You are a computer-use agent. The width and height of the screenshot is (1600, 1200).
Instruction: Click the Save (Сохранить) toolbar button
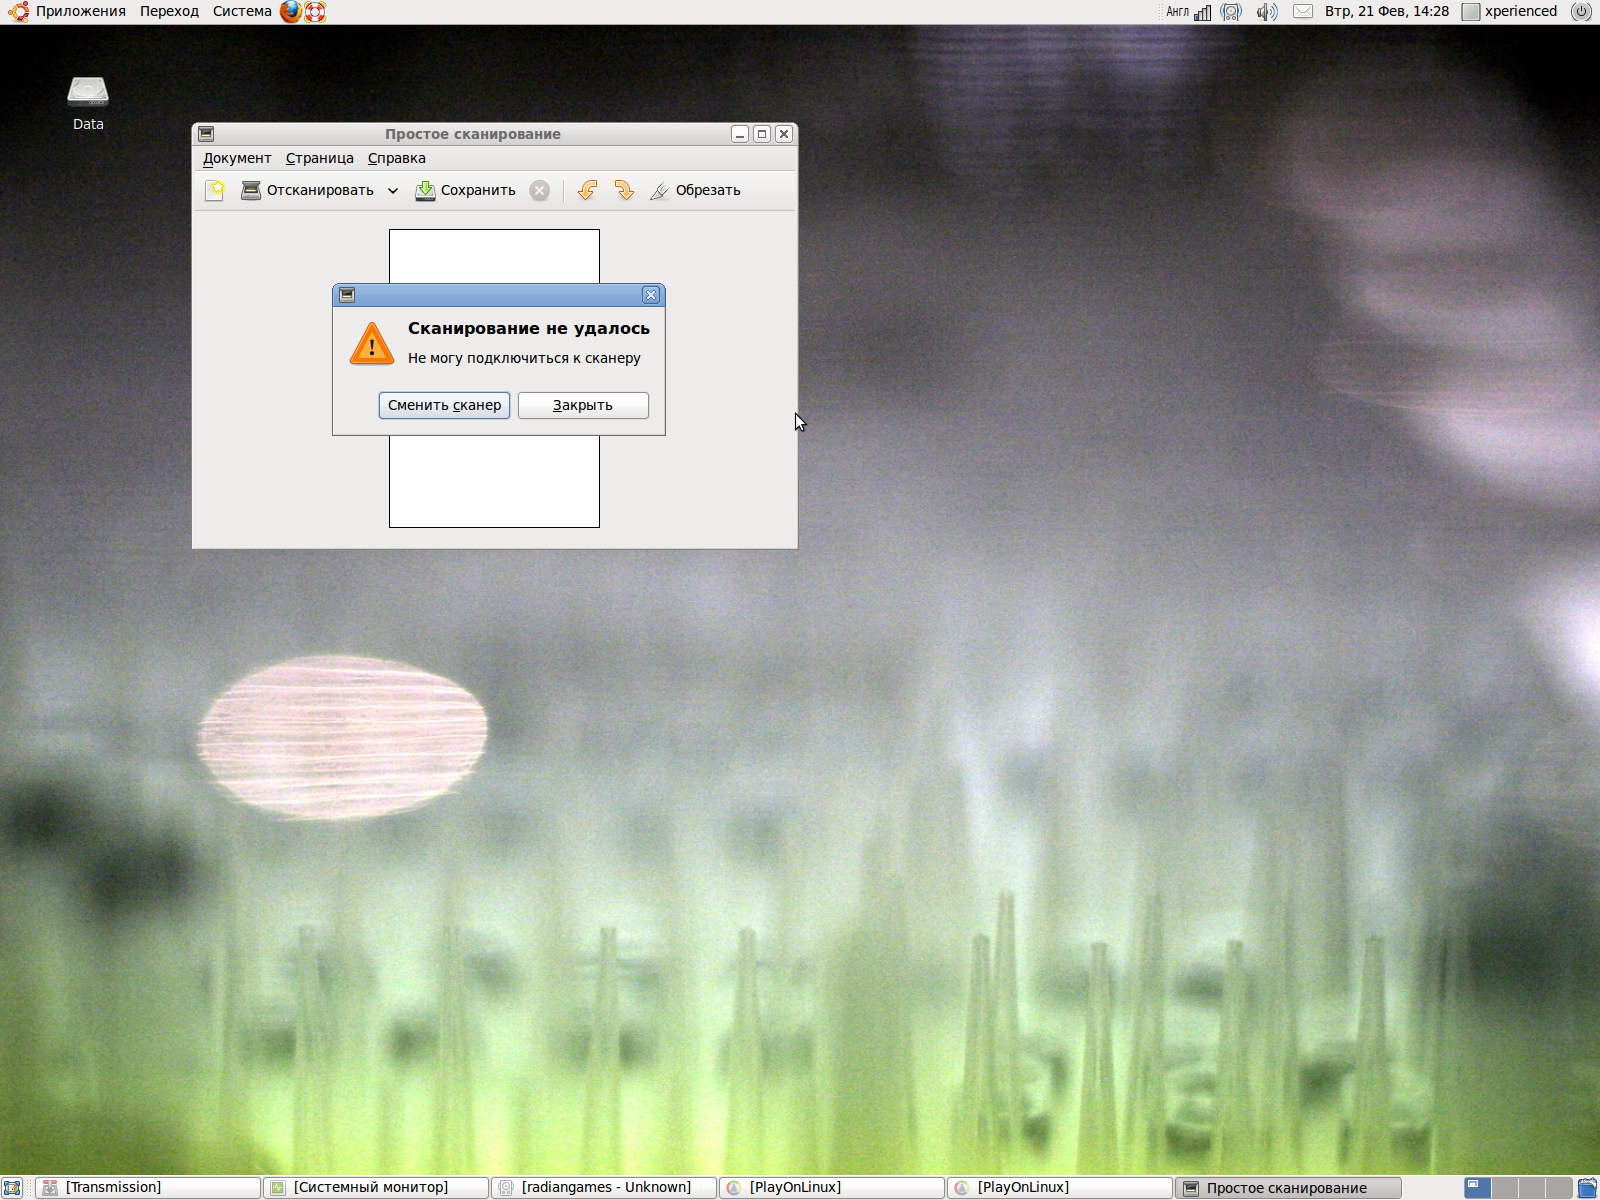[466, 190]
